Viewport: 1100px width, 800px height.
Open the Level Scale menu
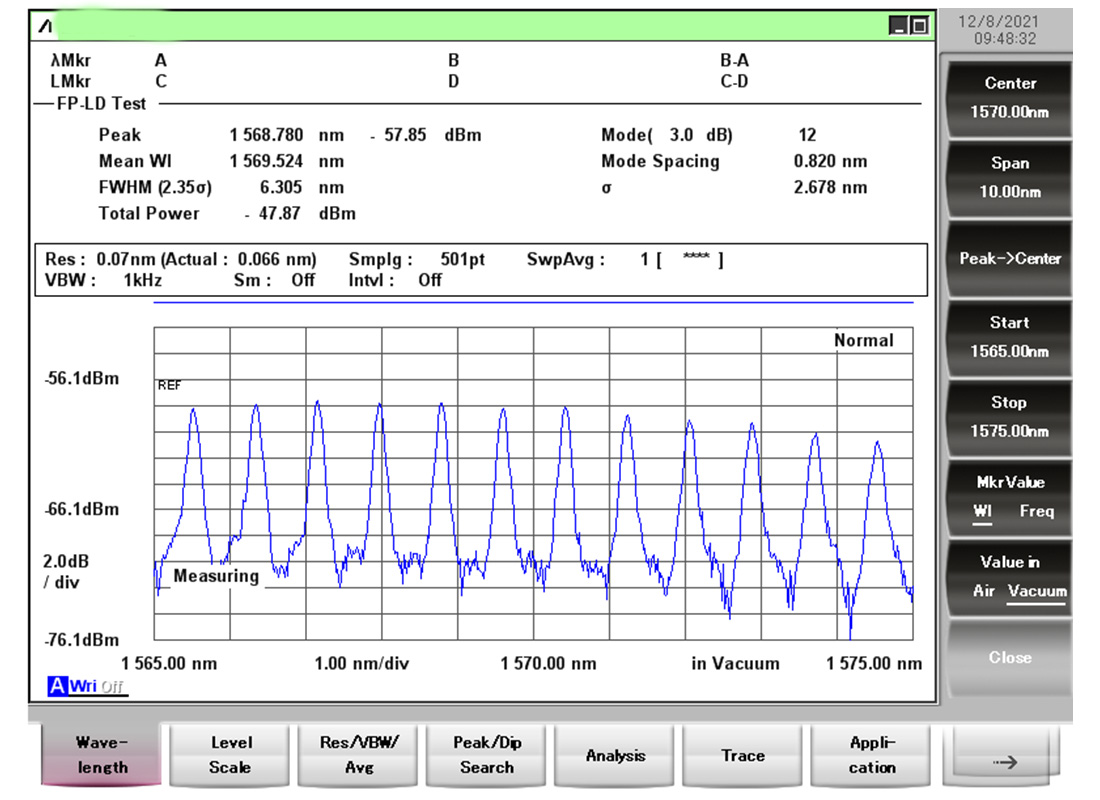click(231, 755)
